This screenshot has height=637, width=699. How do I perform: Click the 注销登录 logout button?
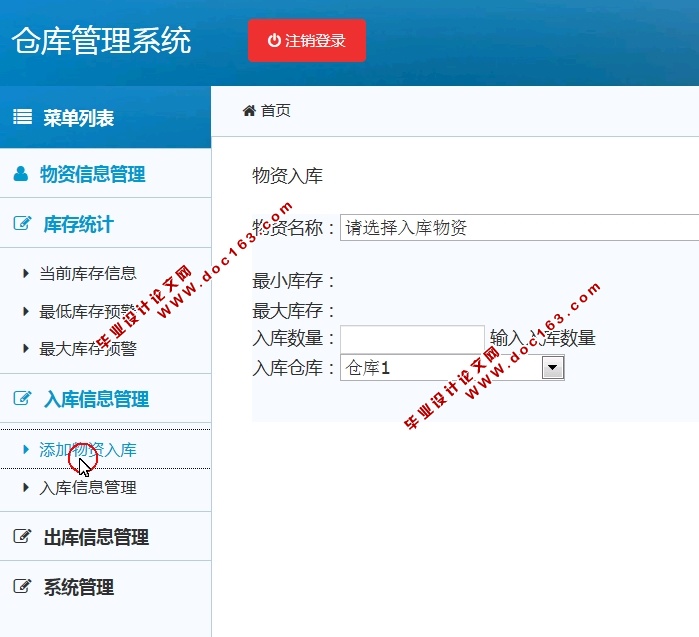(x=307, y=41)
